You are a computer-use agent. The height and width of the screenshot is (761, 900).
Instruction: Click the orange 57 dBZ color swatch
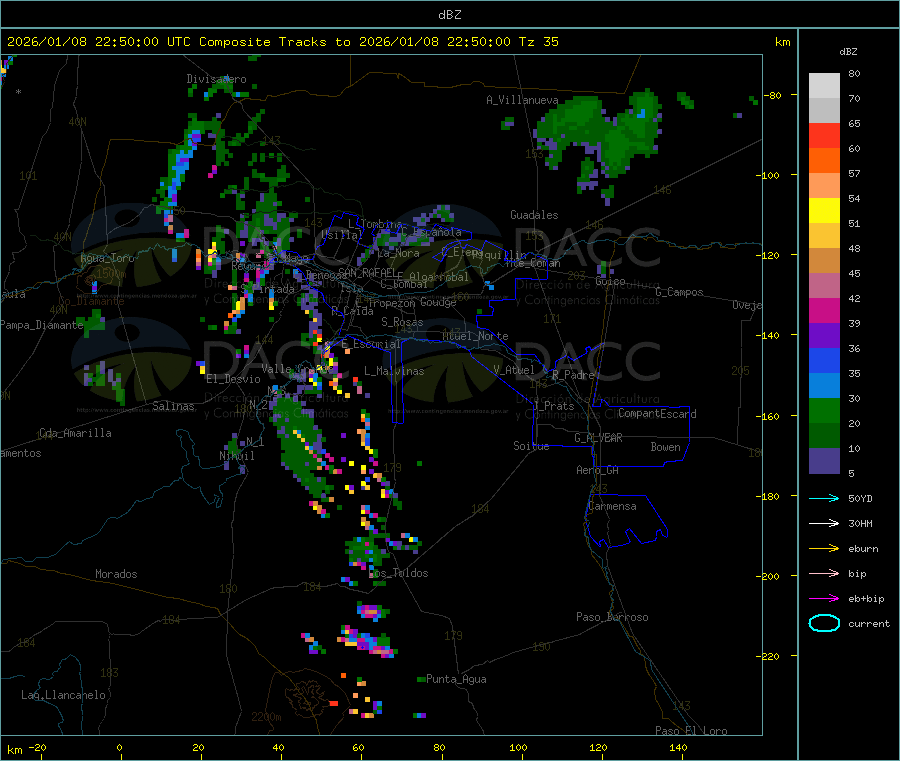(824, 161)
